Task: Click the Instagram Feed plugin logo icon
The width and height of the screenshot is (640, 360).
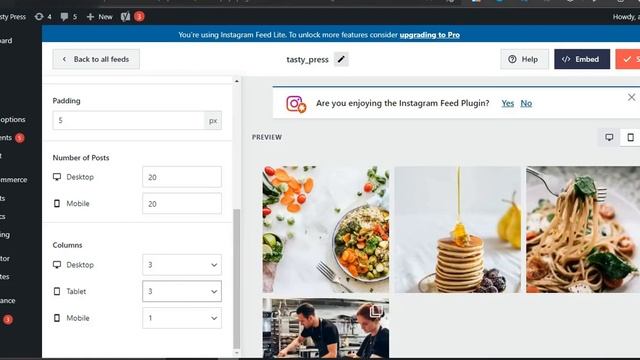Action: click(296, 104)
